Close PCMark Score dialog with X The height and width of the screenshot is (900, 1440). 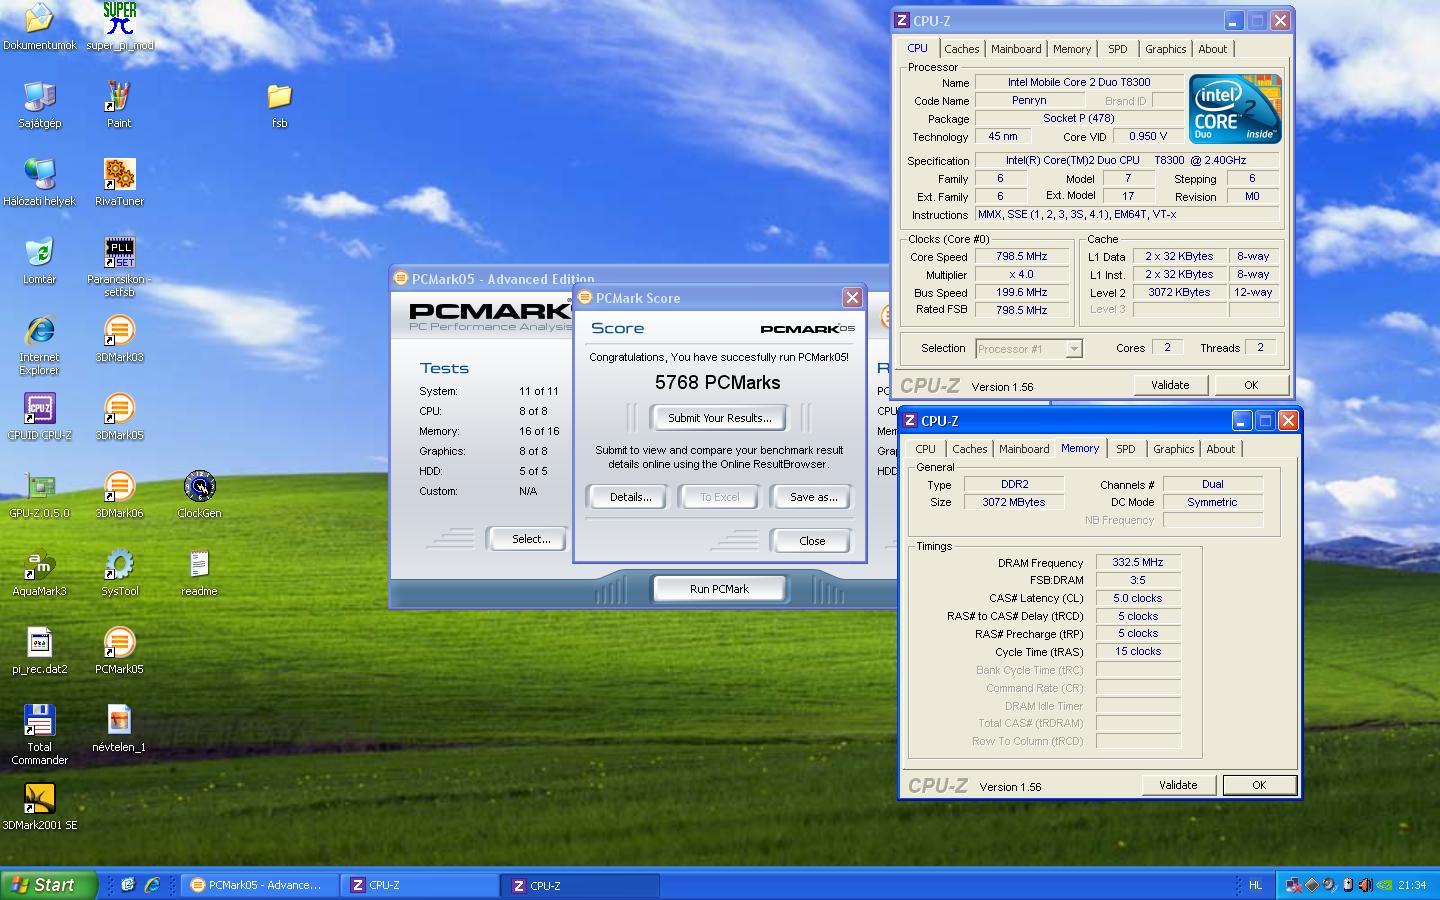pos(852,297)
